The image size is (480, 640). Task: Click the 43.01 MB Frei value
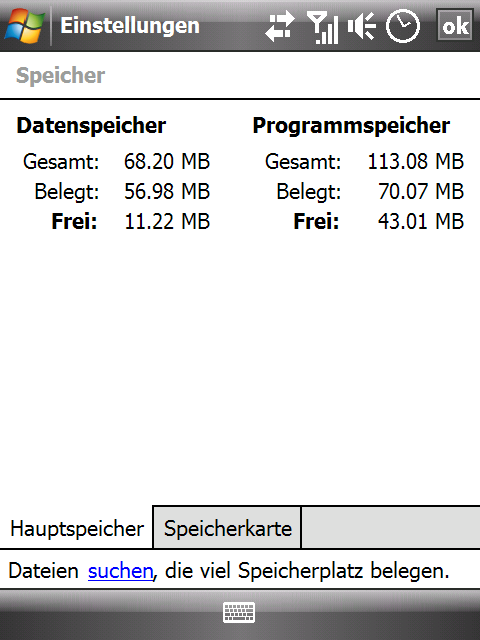421,221
